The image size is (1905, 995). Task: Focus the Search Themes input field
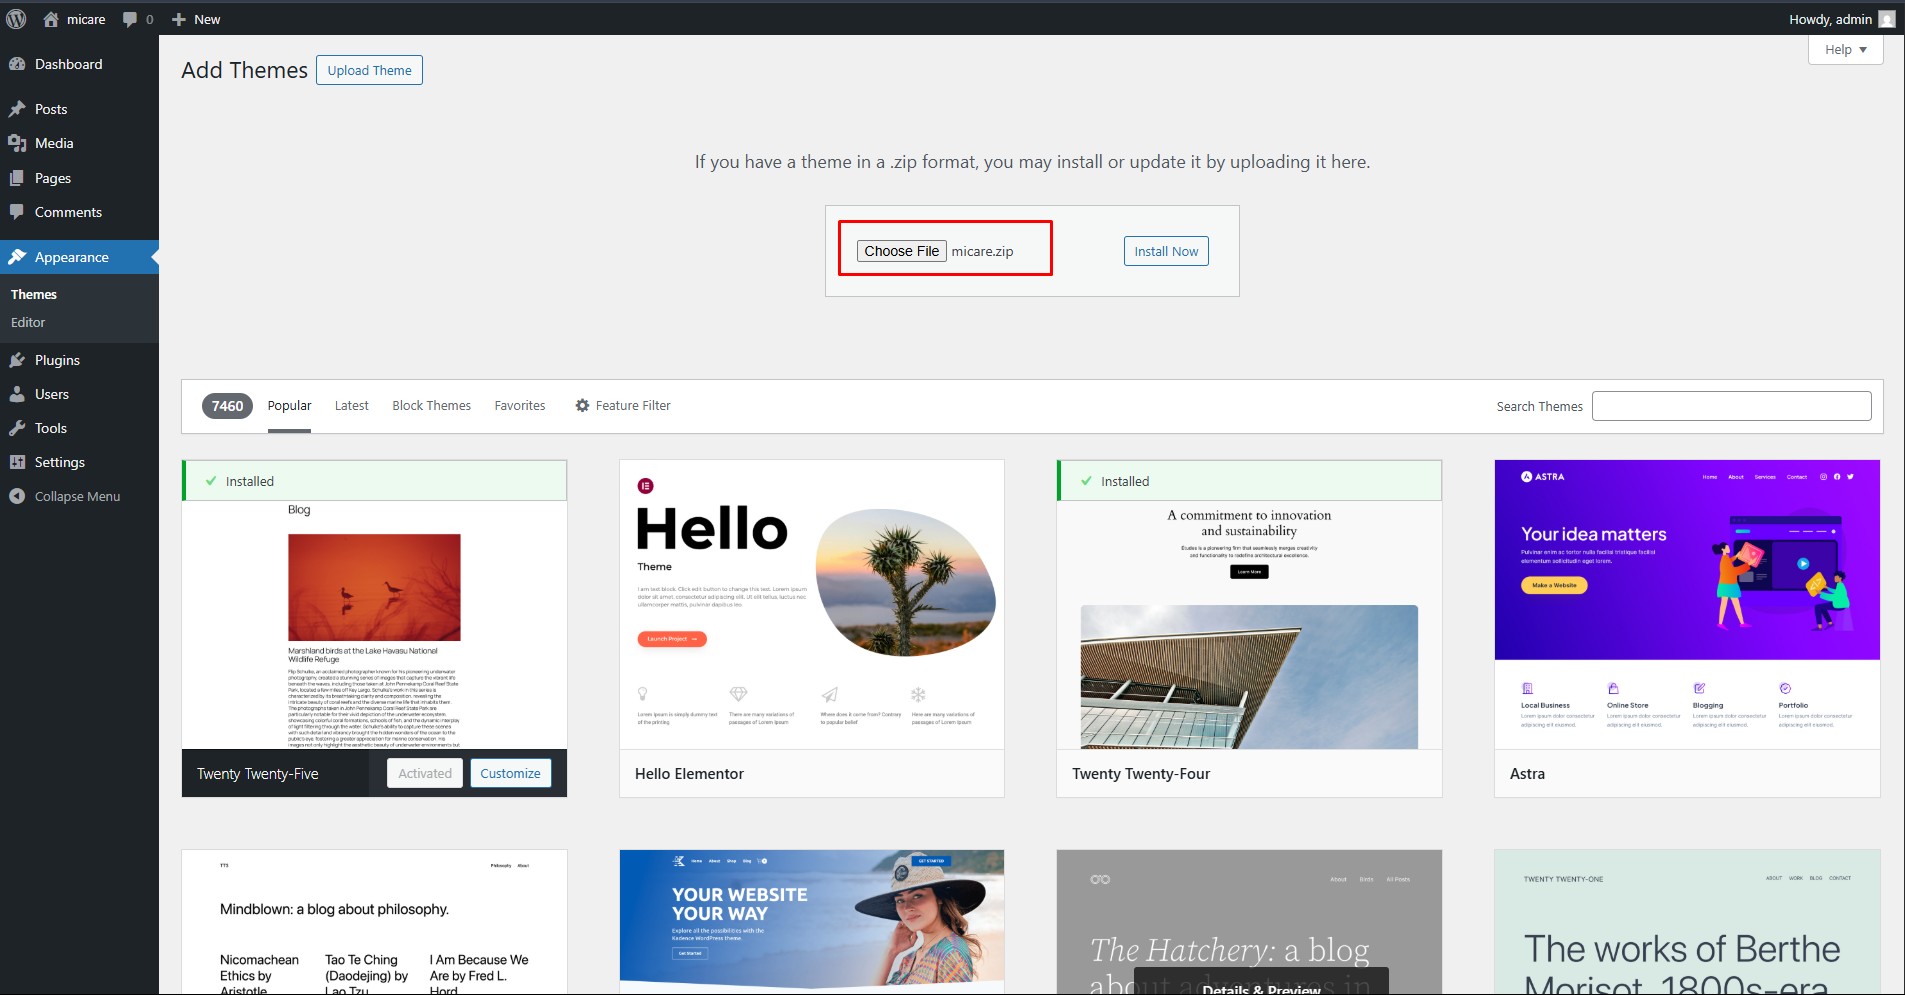point(1731,406)
